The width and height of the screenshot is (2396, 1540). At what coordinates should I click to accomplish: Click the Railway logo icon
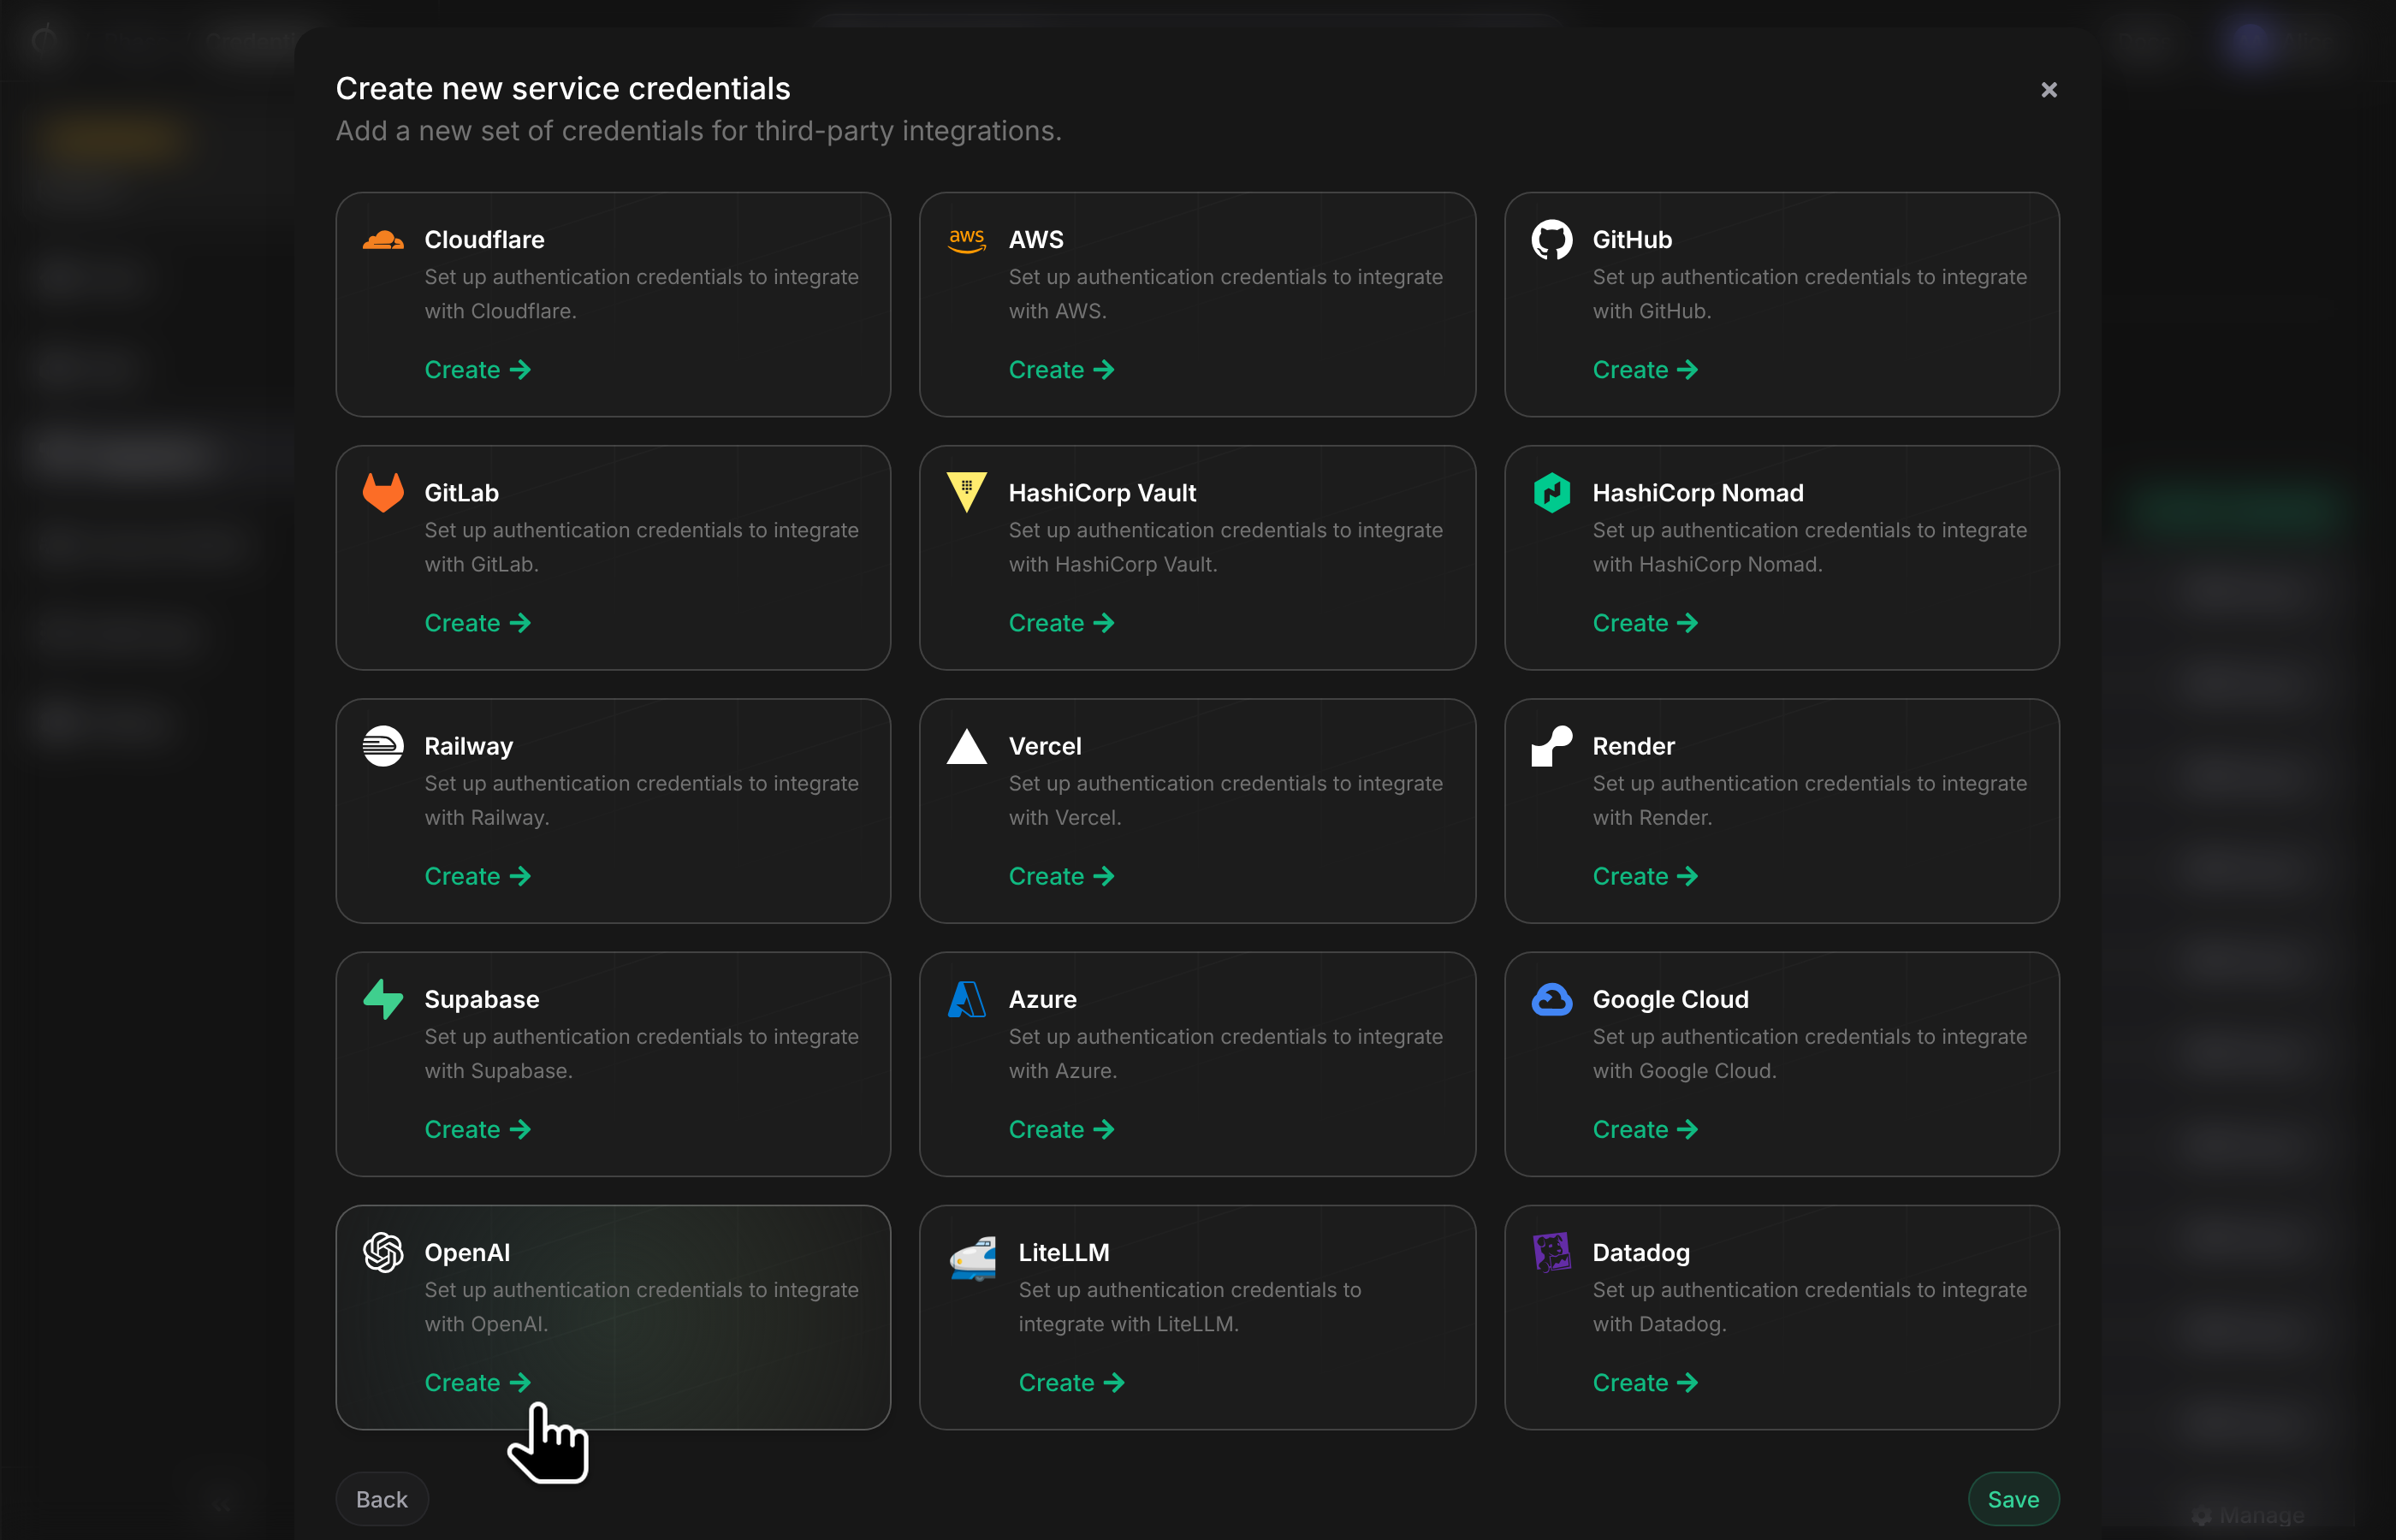(383, 746)
